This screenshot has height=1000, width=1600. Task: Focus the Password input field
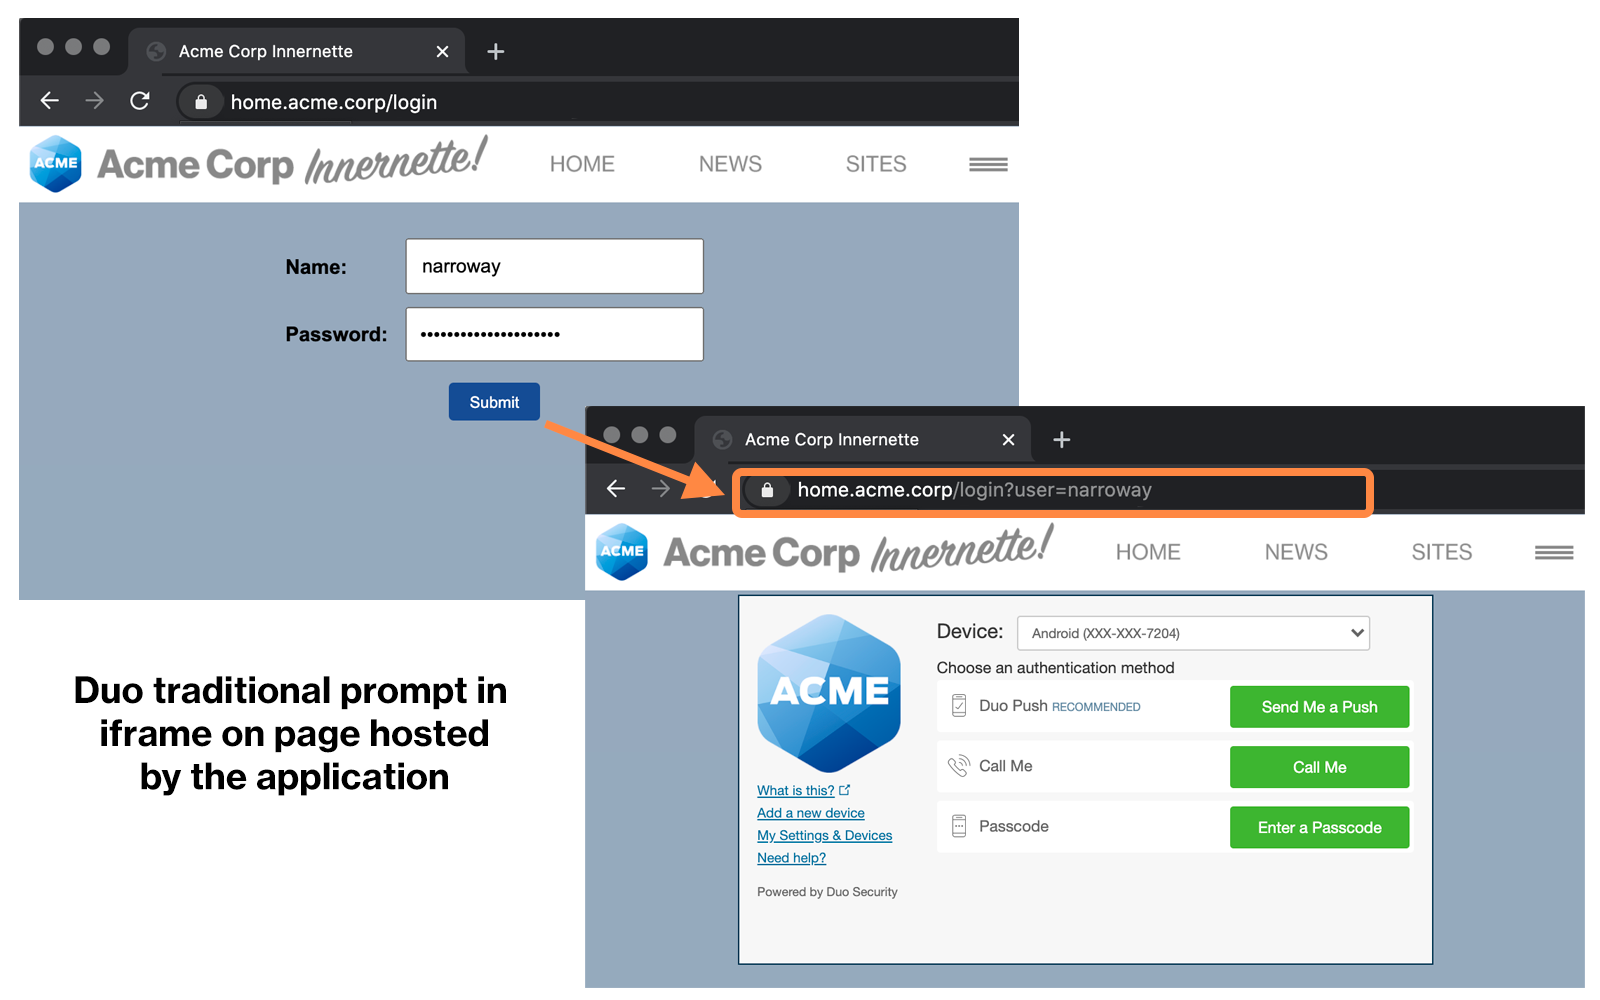coord(554,334)
